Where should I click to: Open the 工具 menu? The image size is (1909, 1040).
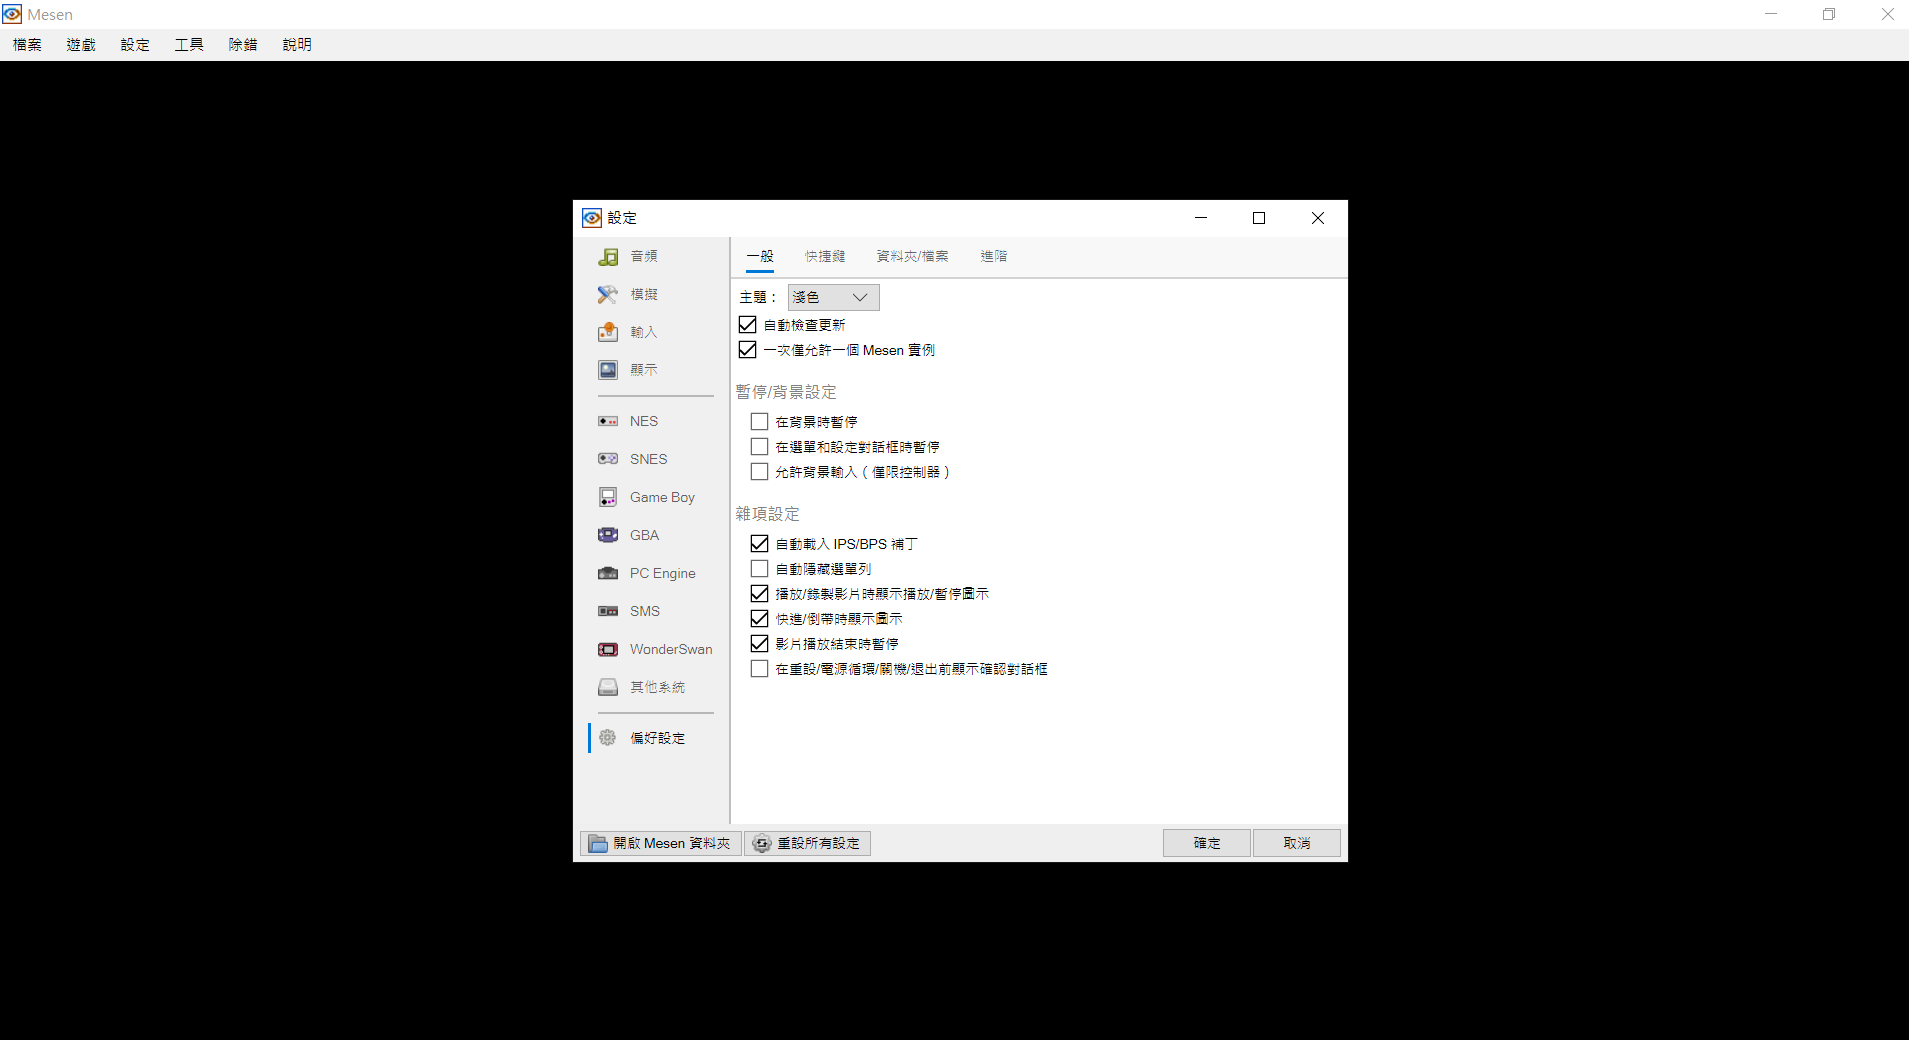189,45
